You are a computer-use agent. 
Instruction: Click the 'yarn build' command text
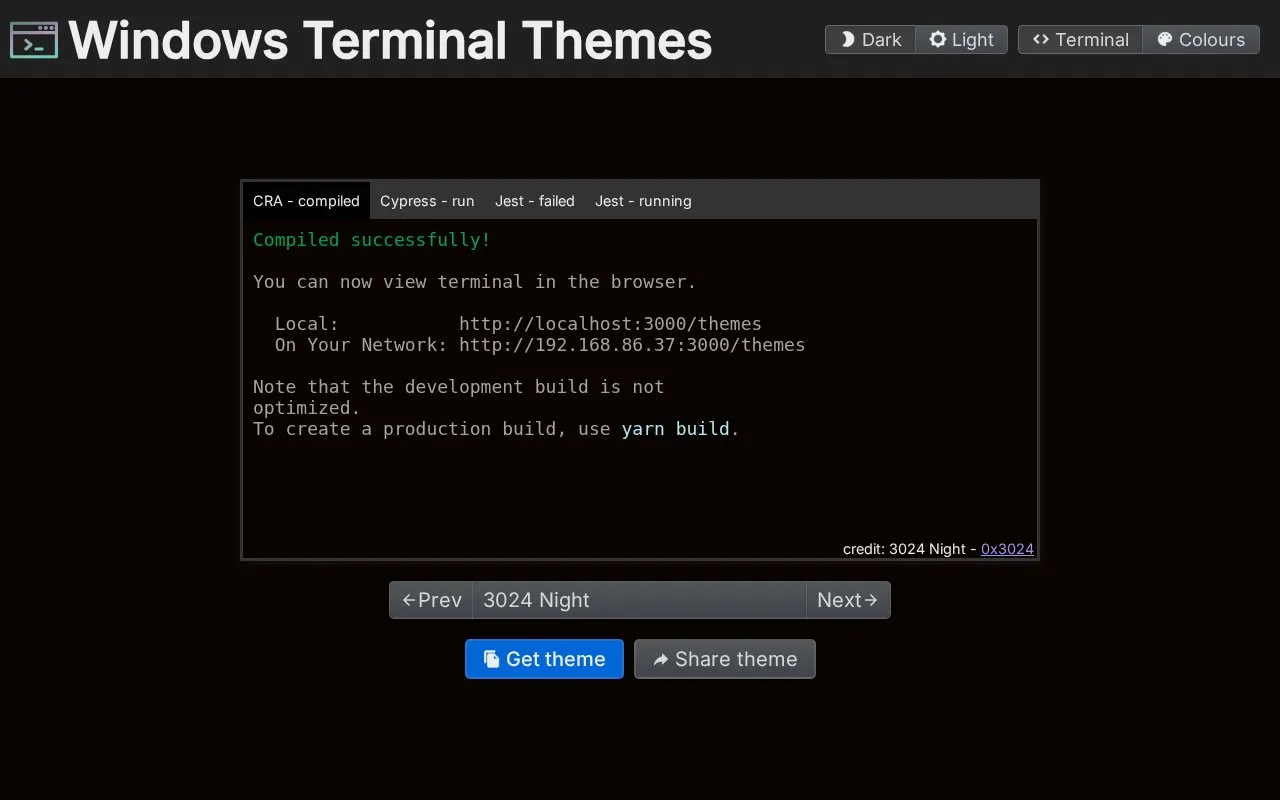[x=675, y=429]
